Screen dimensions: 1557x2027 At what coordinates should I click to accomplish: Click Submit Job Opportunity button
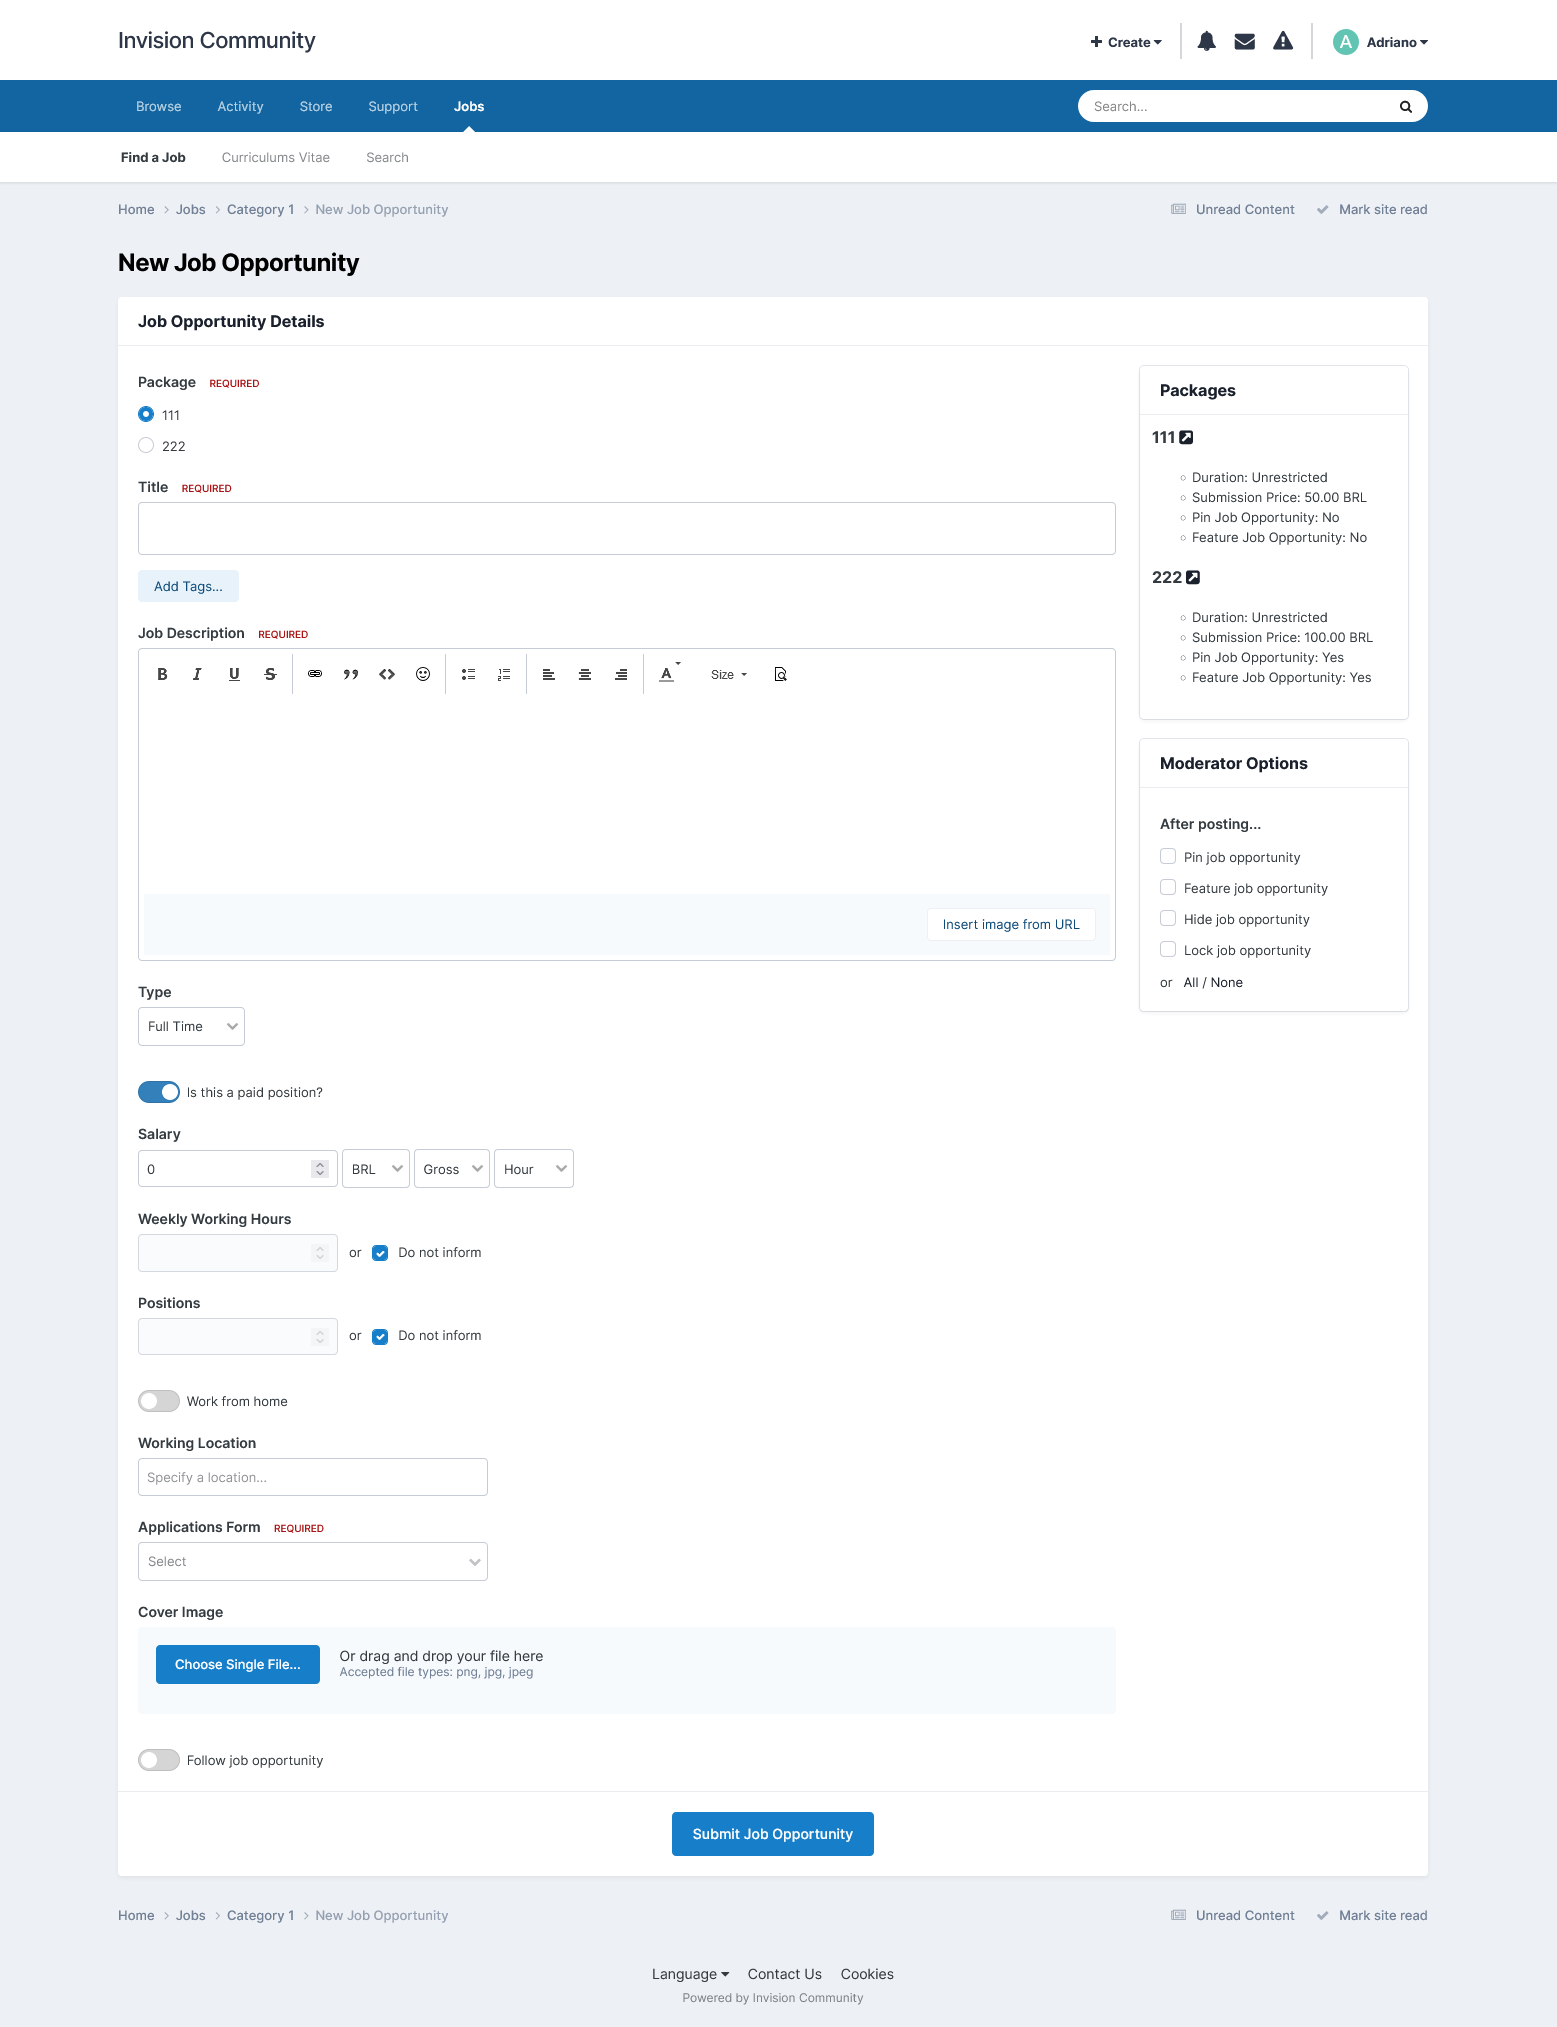tap(773, 1834)
